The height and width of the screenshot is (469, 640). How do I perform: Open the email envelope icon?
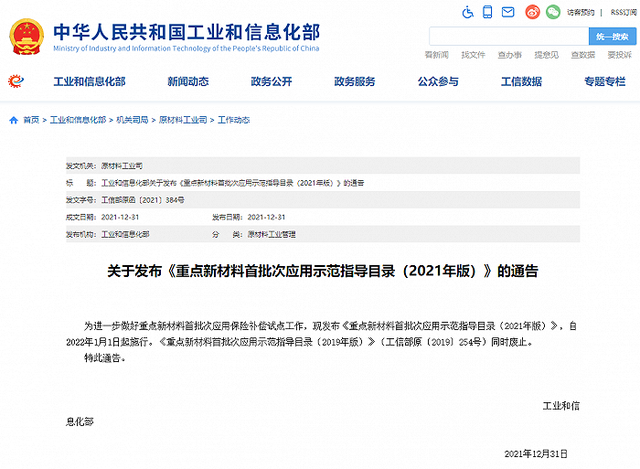pos(510,12)
